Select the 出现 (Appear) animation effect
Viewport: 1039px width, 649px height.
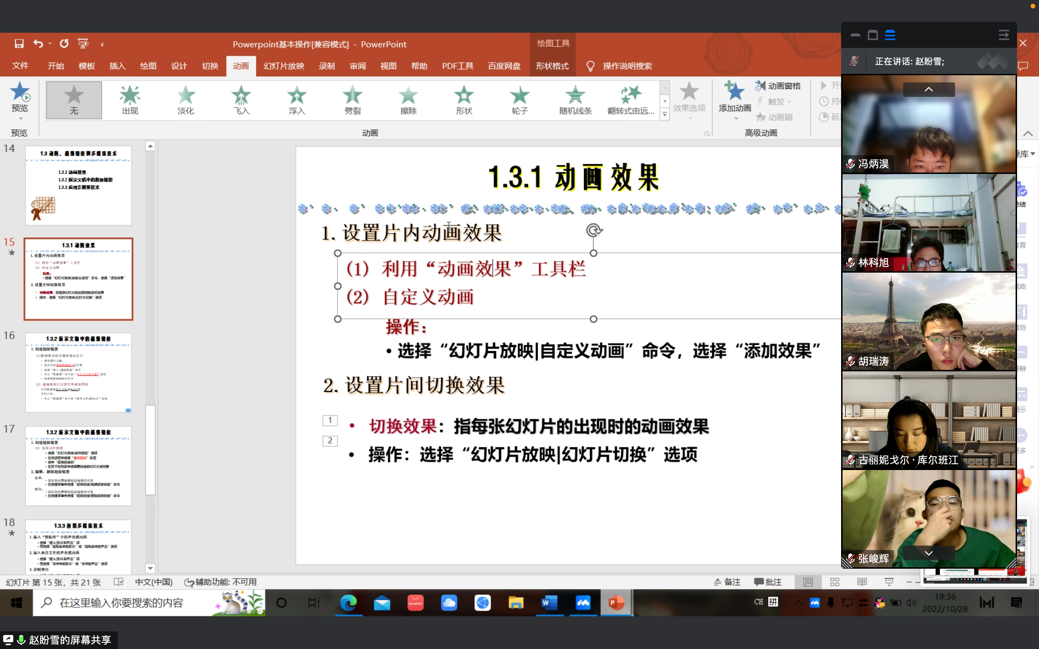130,100
